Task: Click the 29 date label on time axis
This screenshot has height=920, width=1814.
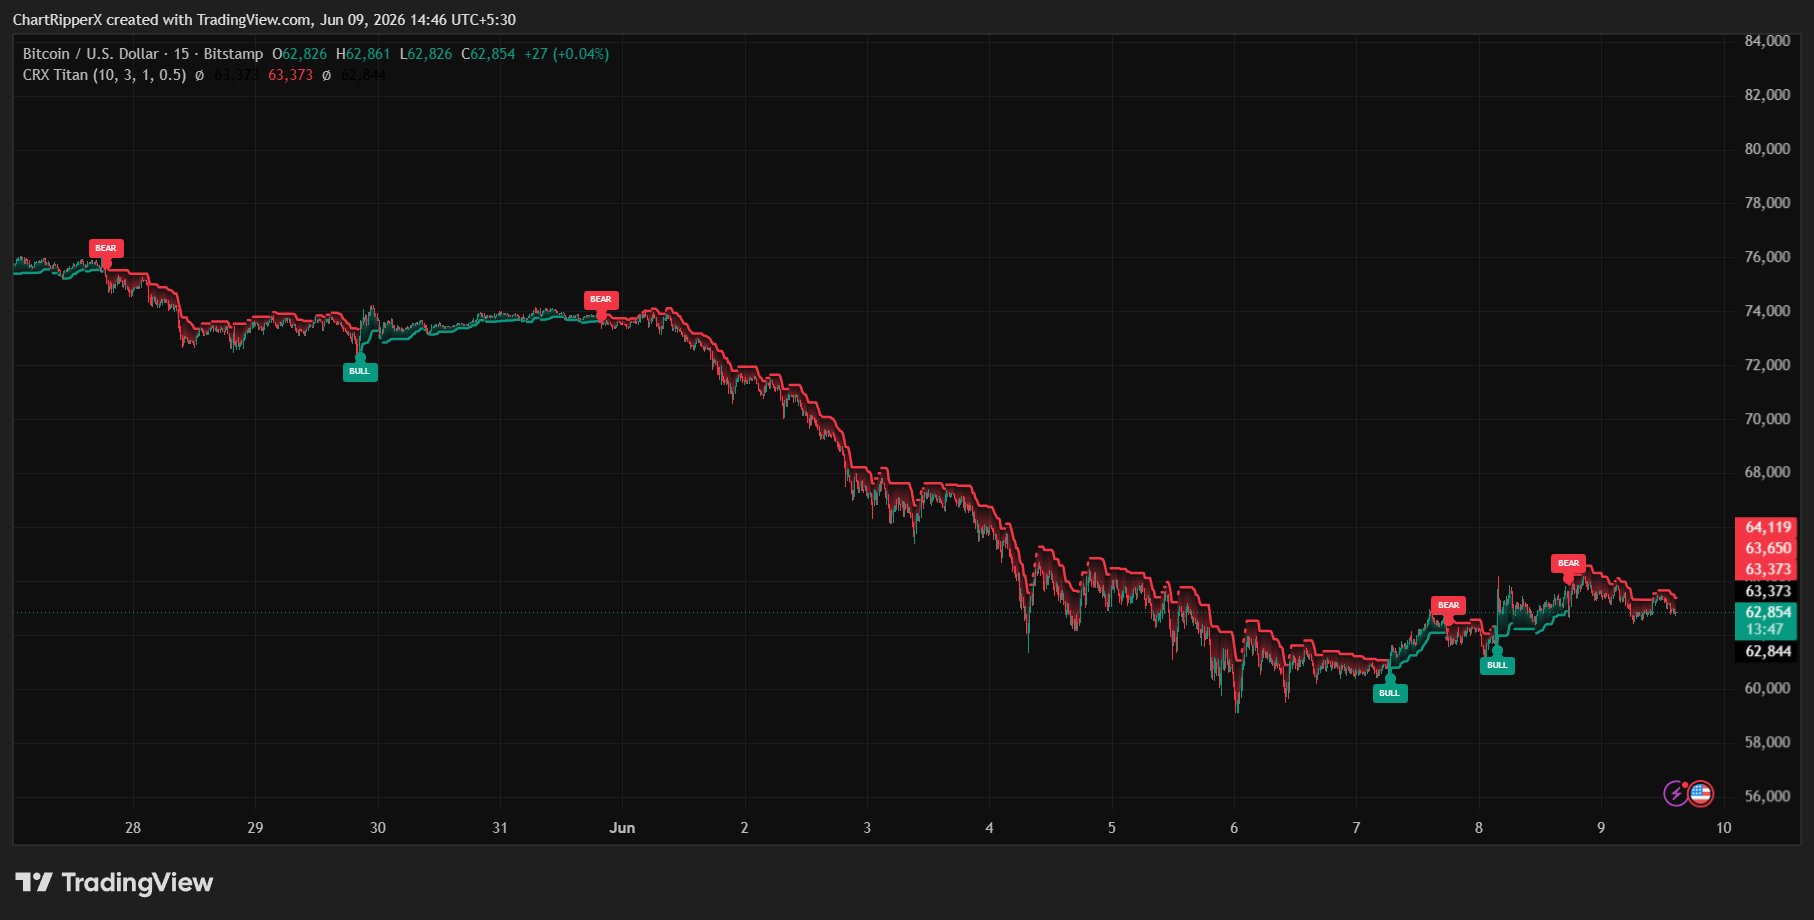Action: pyautogui.click(x=255, y=828)
